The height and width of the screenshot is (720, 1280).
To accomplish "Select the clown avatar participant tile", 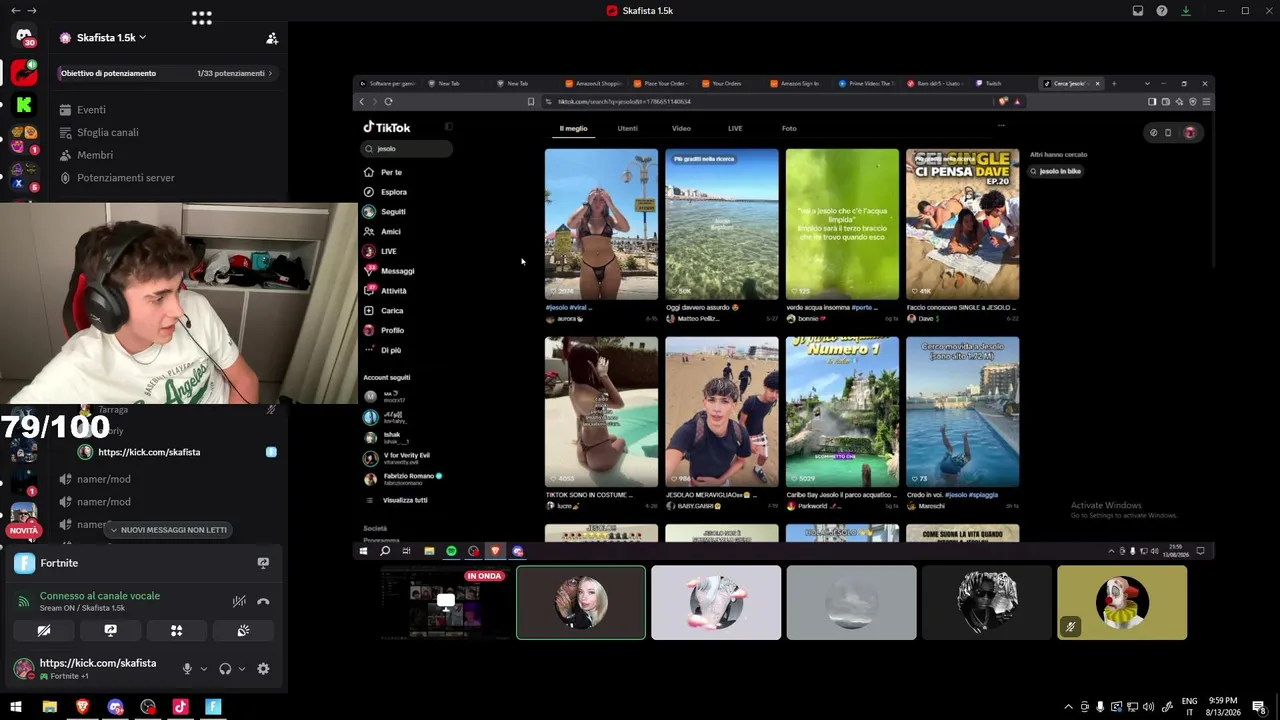I will pyautogui.click(x=1122, y=602).
